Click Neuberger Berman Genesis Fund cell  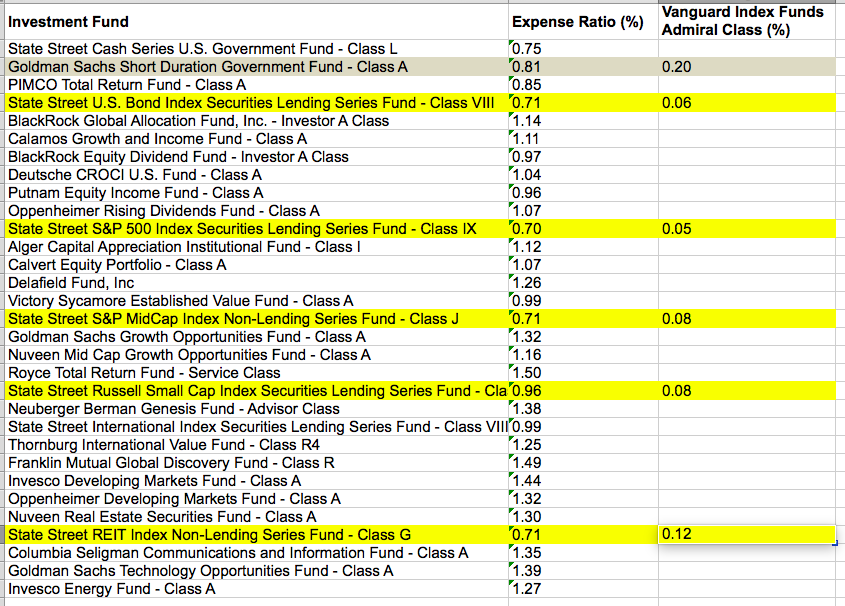click(257, 409)
